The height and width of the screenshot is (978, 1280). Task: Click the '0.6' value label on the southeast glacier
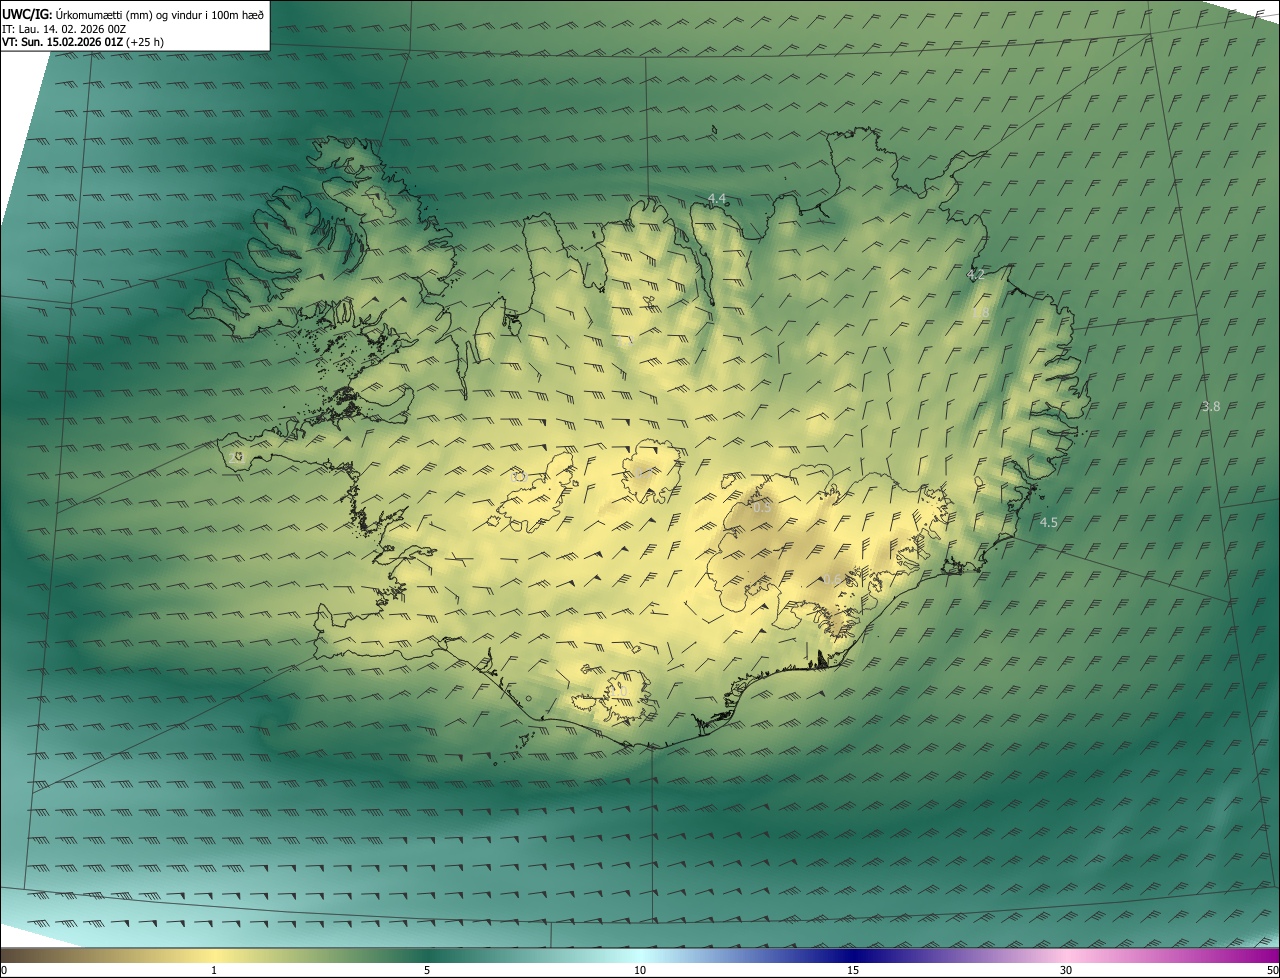click(832, 580)
